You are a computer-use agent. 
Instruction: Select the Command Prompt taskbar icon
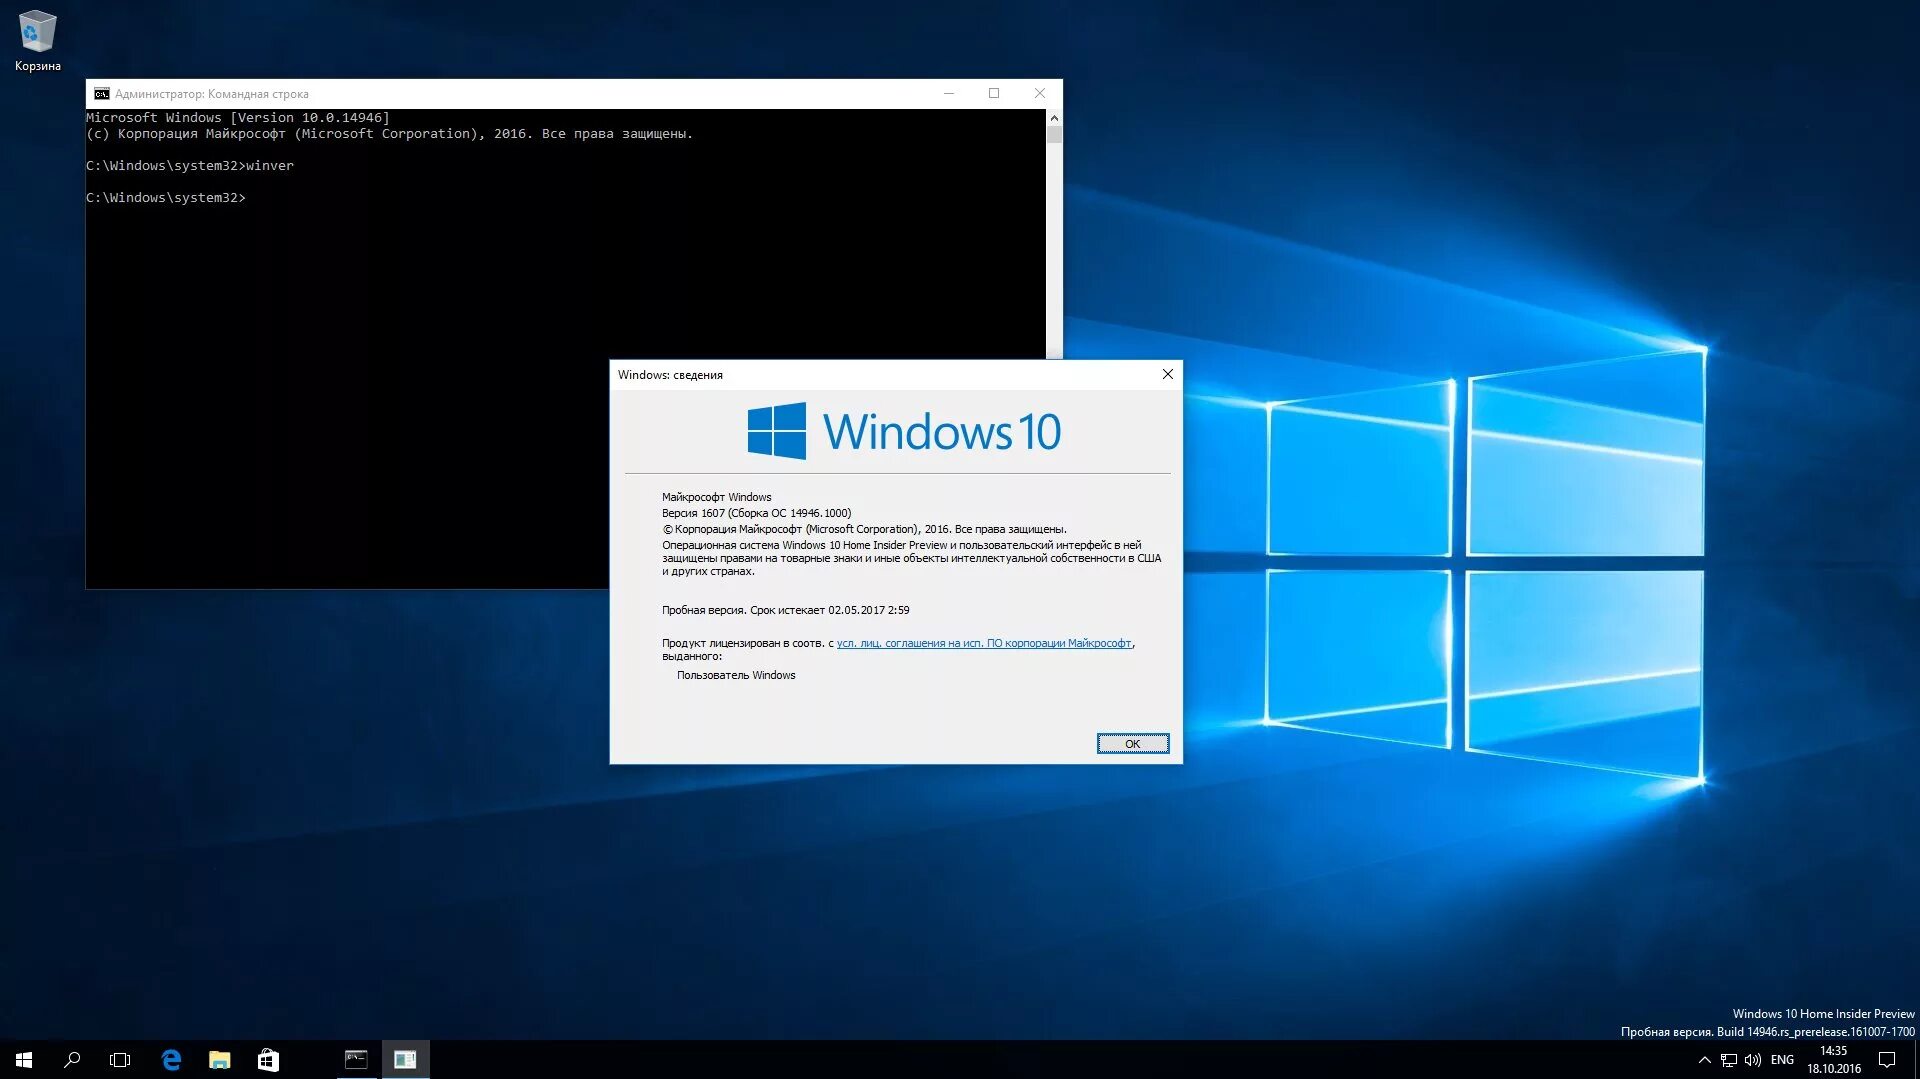point(355,1059)
